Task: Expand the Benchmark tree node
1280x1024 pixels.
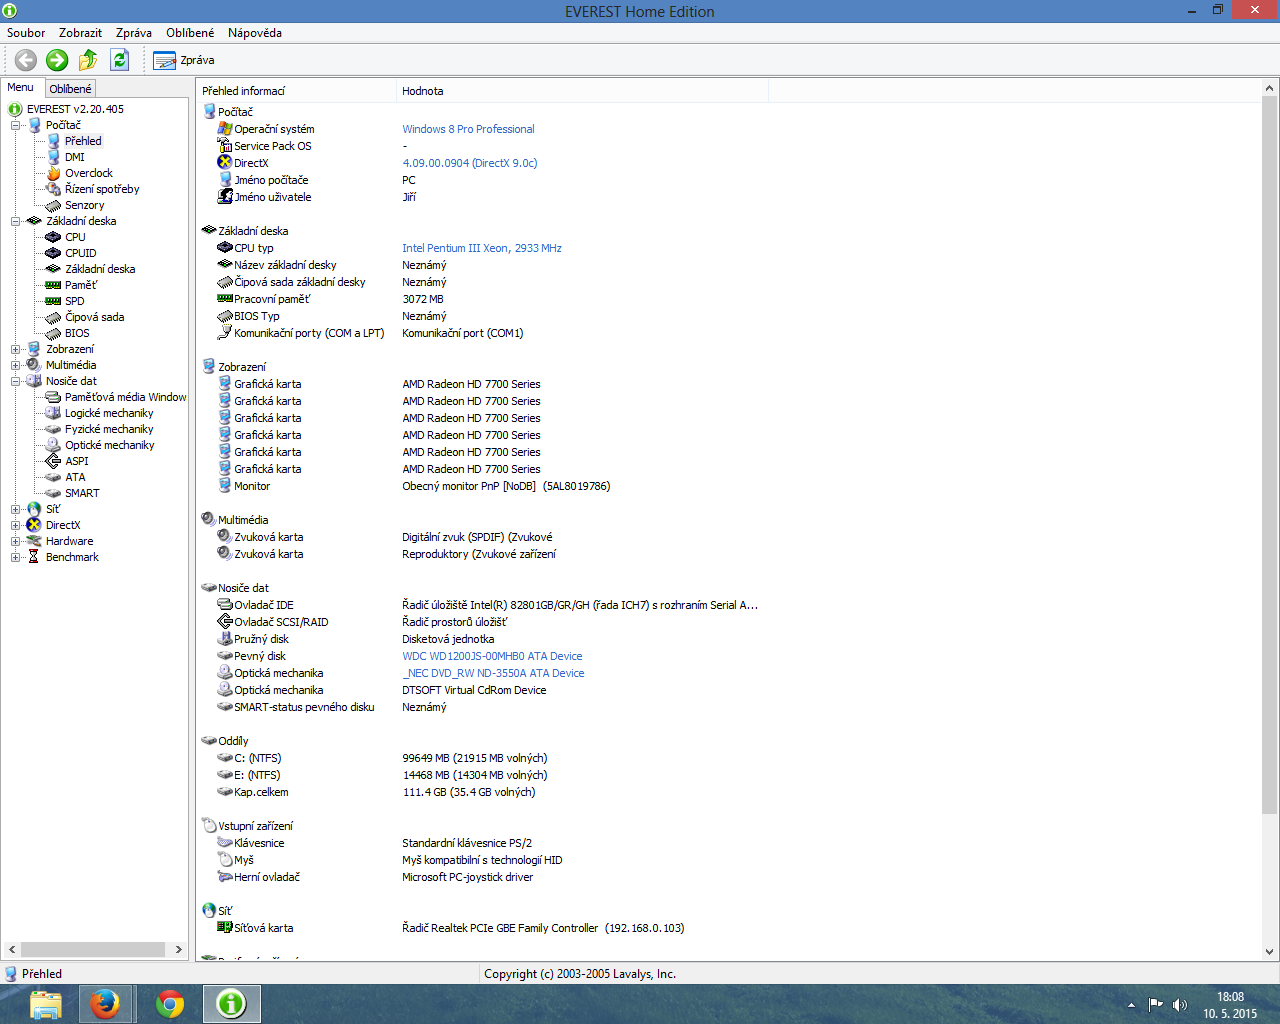Action: click(16, 557)
